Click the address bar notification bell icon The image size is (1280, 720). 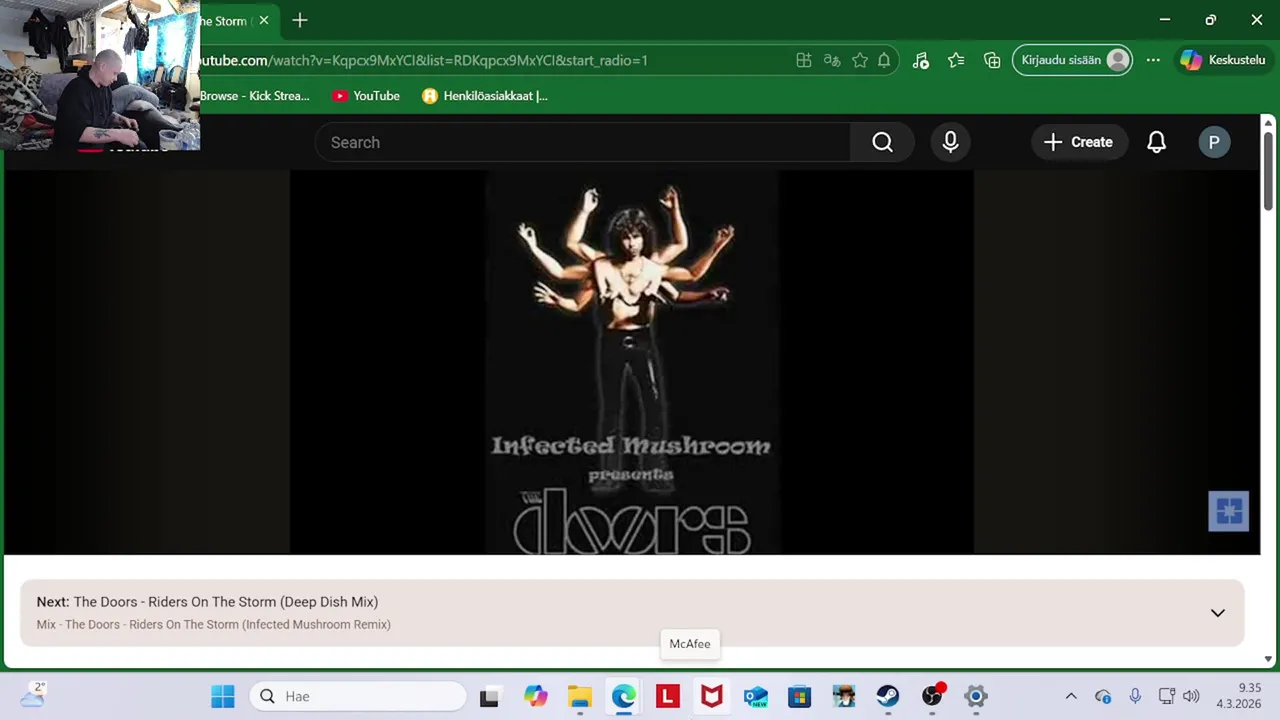point(884,60)
